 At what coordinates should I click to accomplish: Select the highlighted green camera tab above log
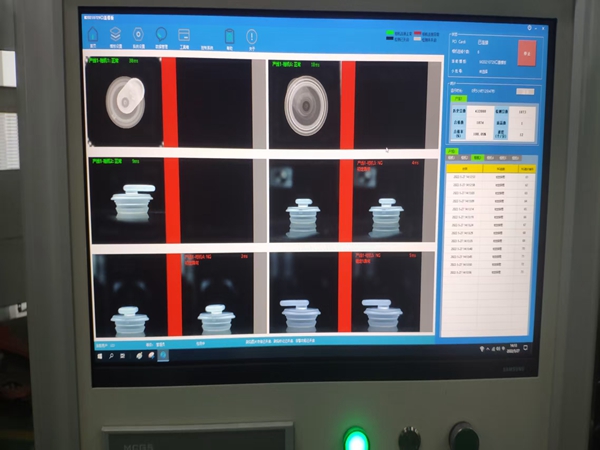click(478, 157)
